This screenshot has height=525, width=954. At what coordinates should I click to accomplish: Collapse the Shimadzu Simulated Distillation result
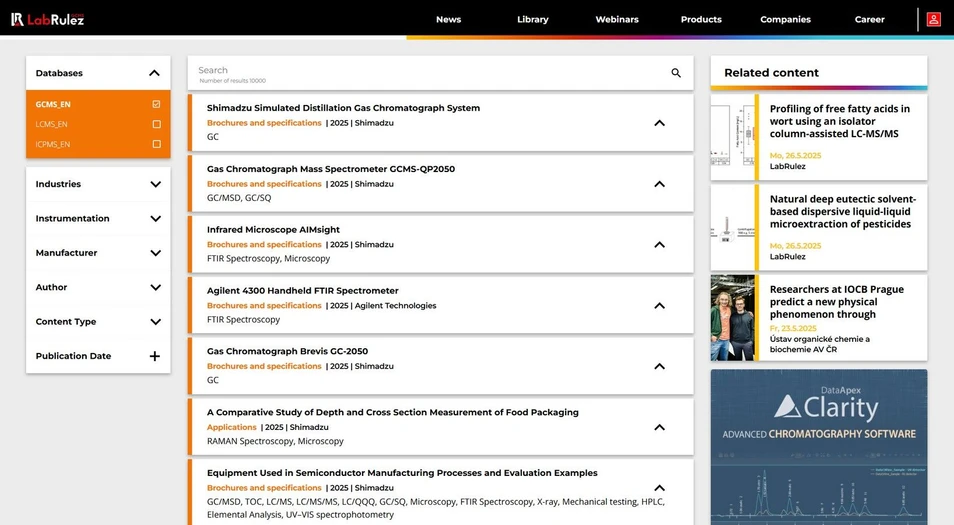tap(659, 123)
